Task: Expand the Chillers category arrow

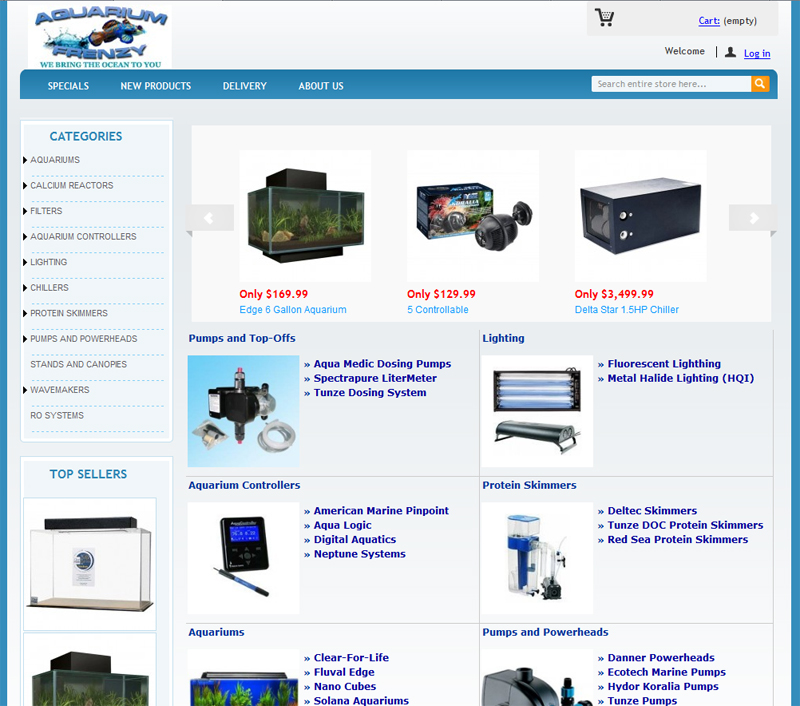Action: pyautogui.click(x=25, y=288)
